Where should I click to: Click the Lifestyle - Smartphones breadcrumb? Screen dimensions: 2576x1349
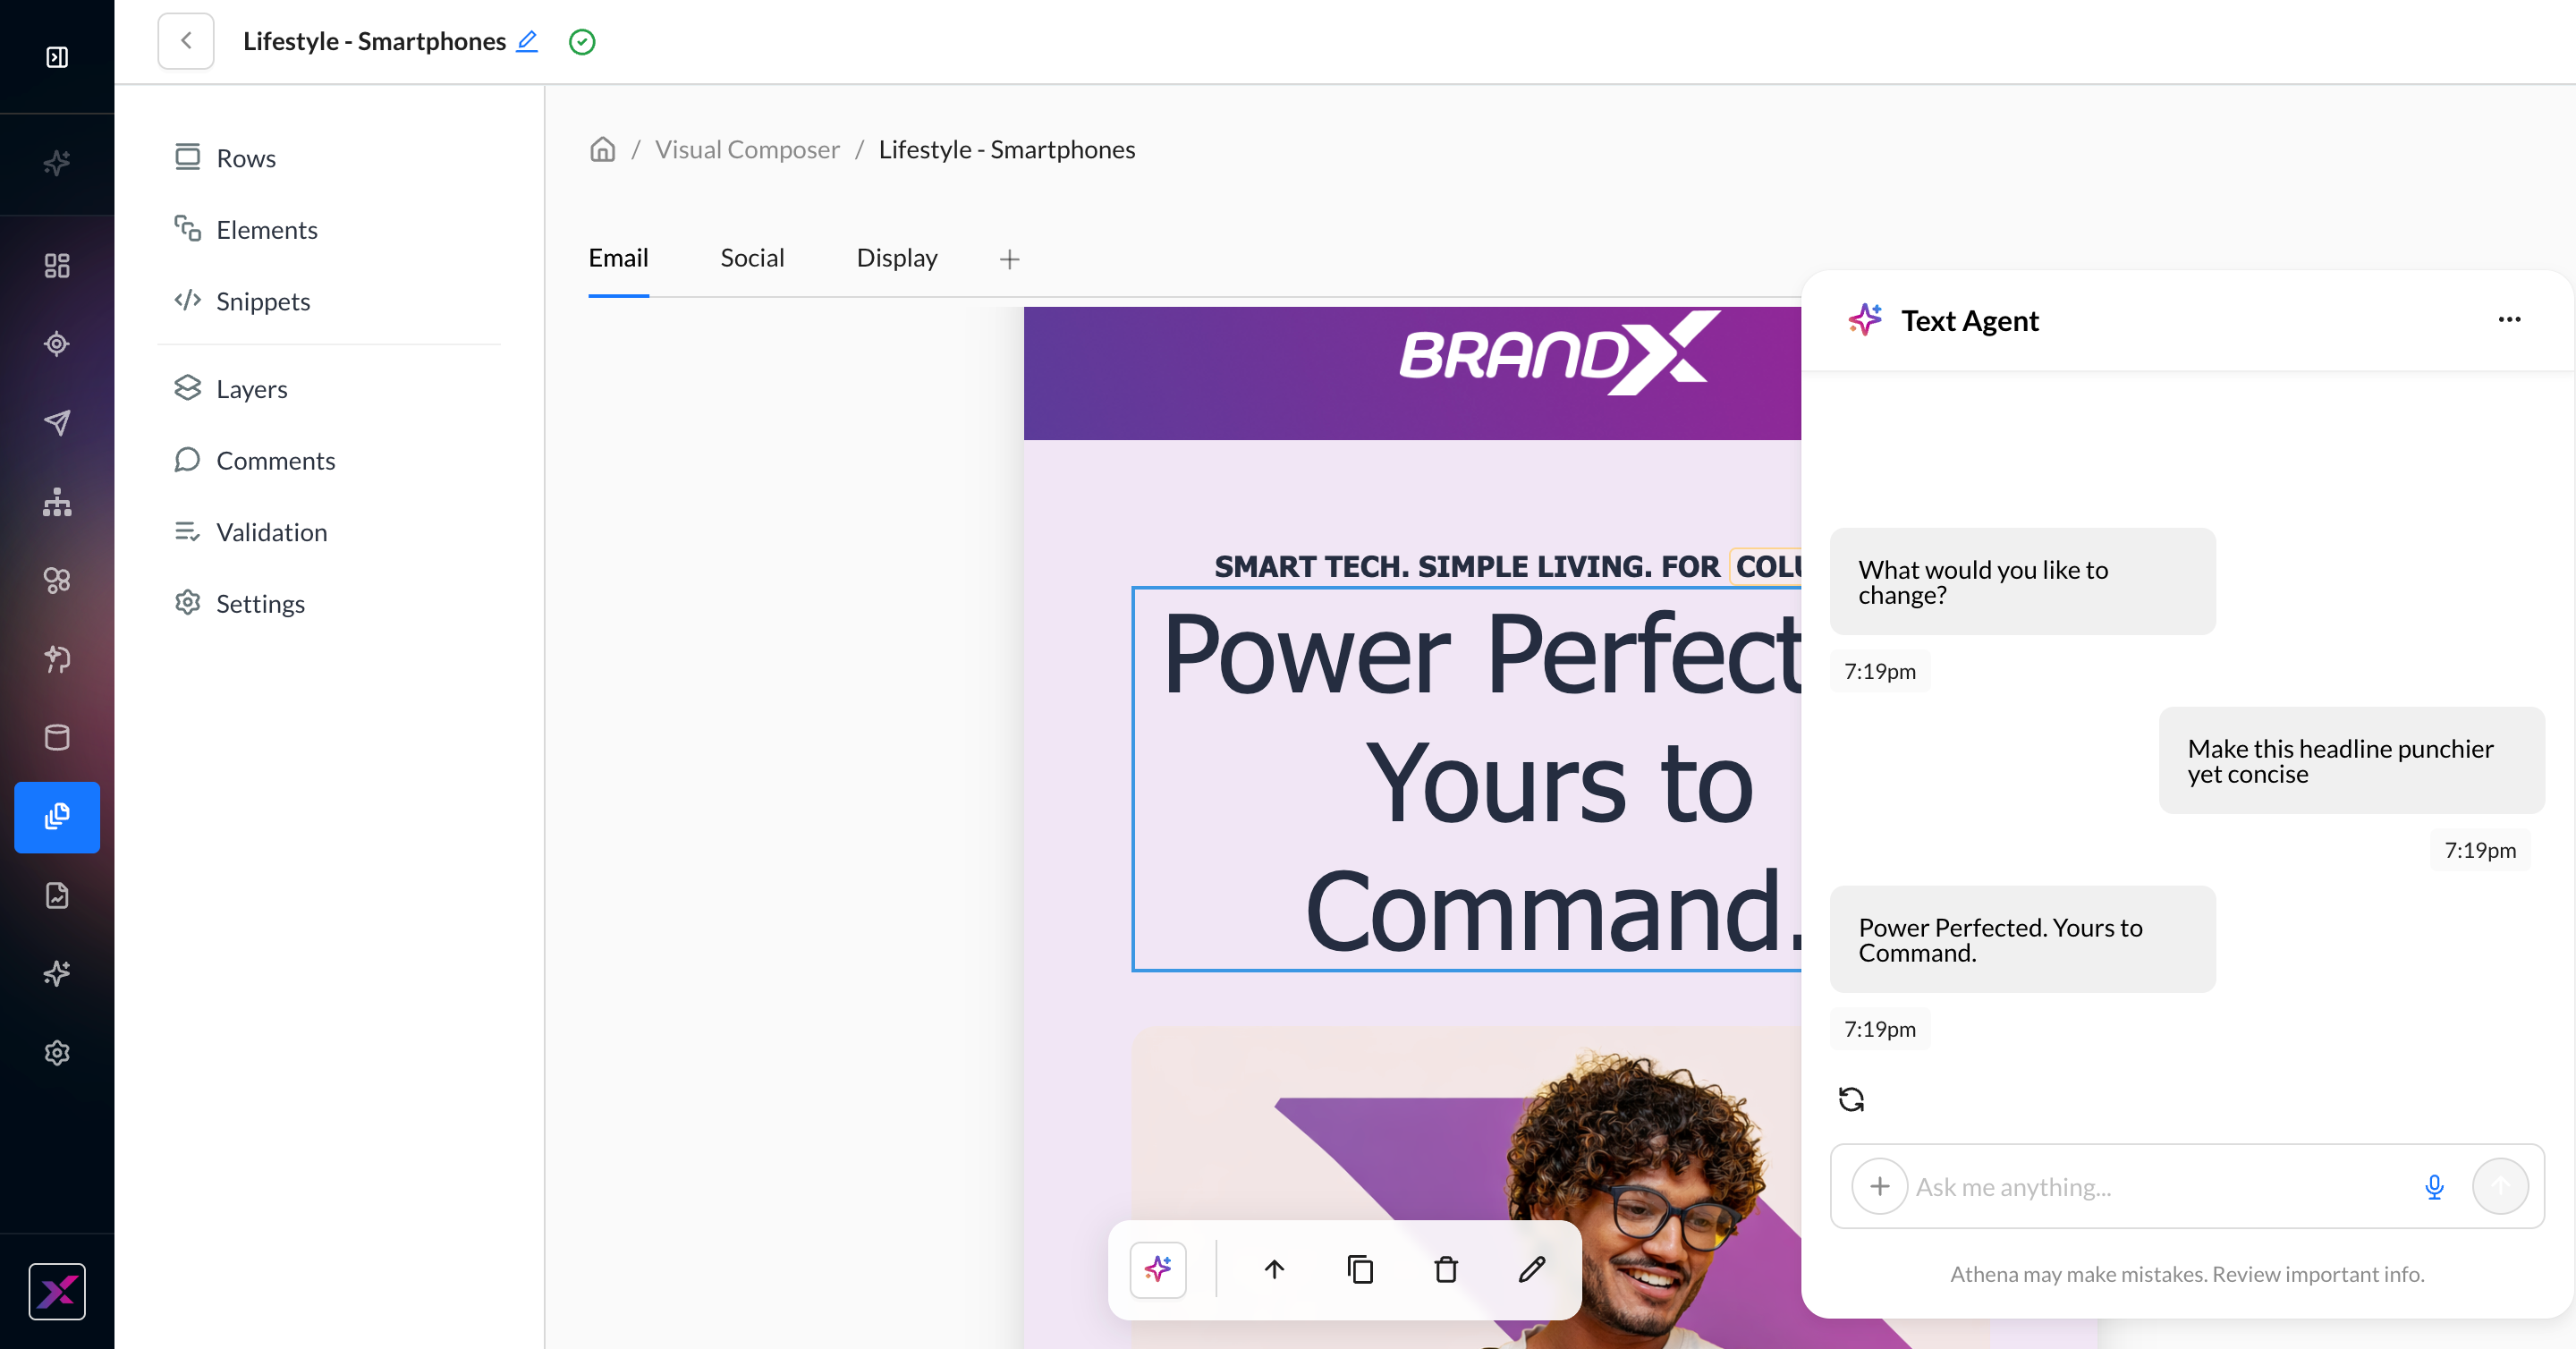click(1007, 149)
